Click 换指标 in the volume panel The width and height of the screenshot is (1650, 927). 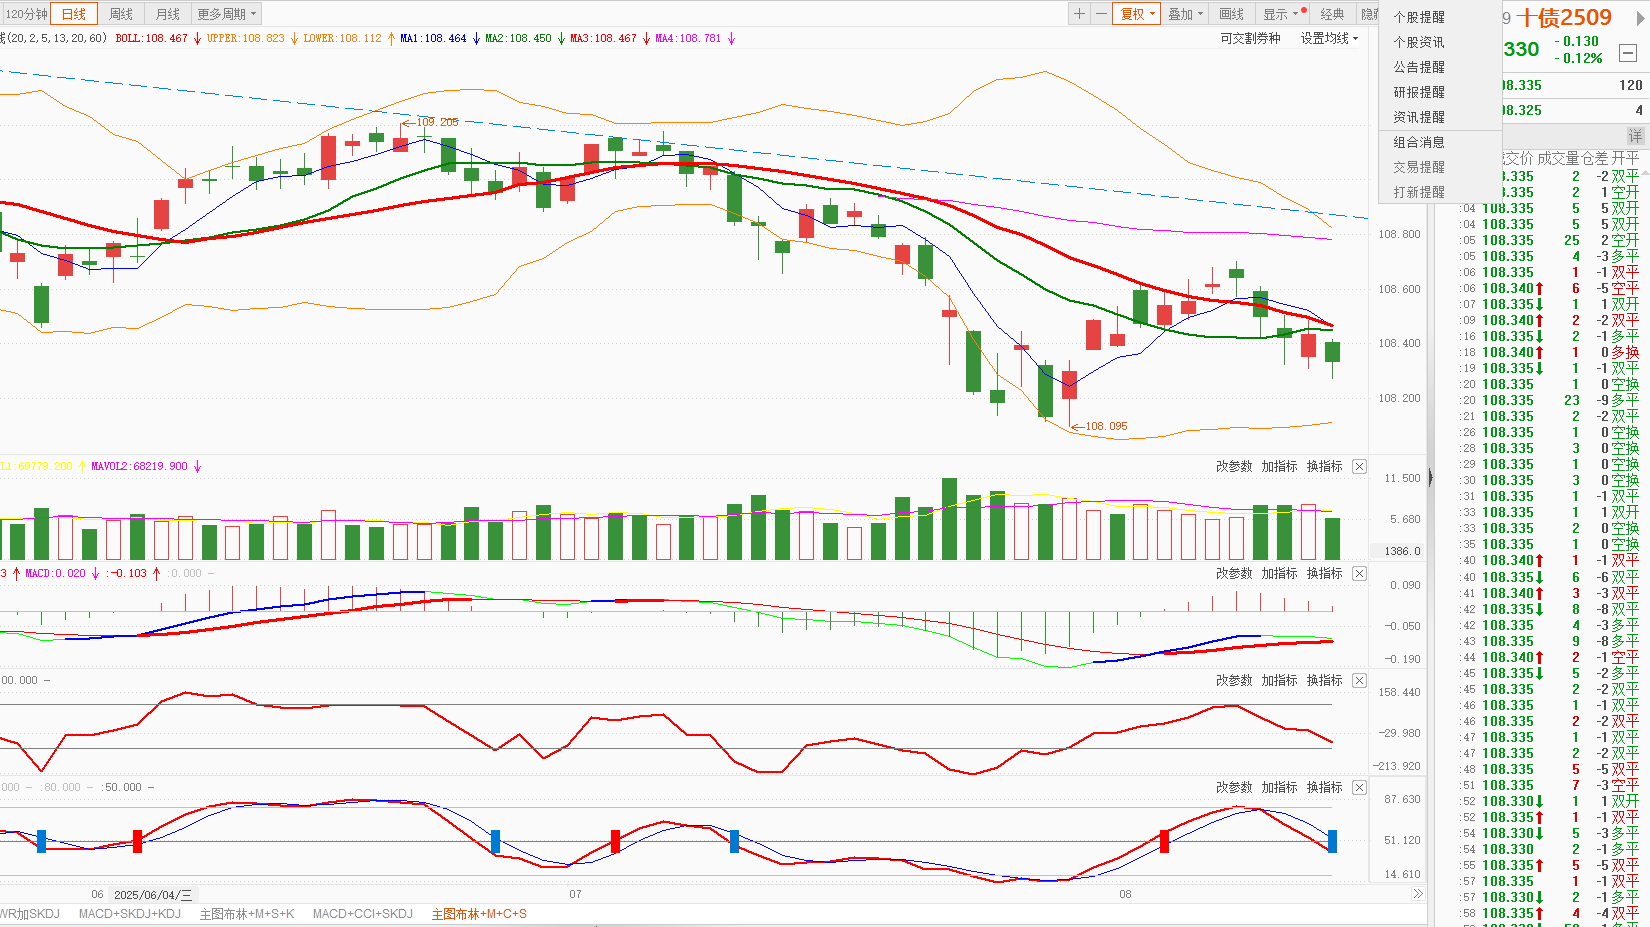(x=1324, y=467)
